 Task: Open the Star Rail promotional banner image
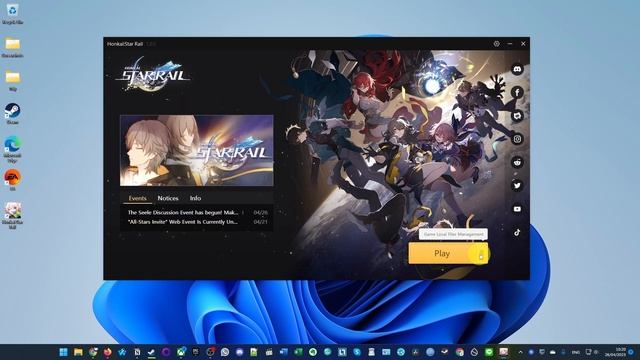197,151
